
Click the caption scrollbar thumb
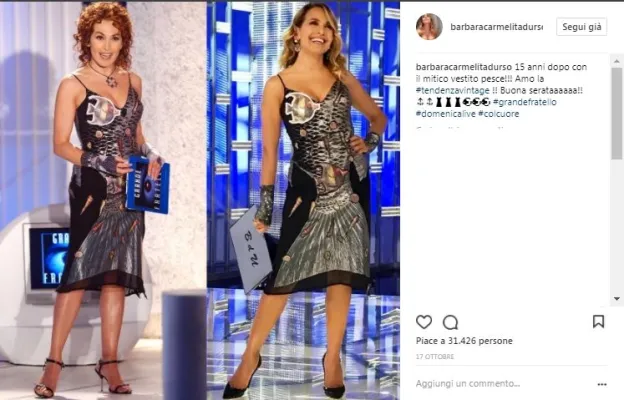(617, 113)
